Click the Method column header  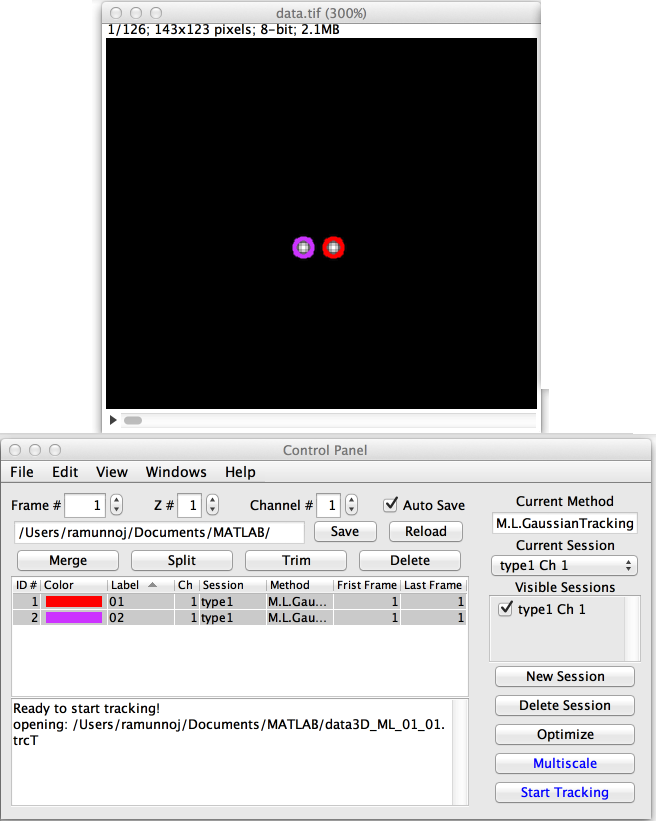point(300,585)
